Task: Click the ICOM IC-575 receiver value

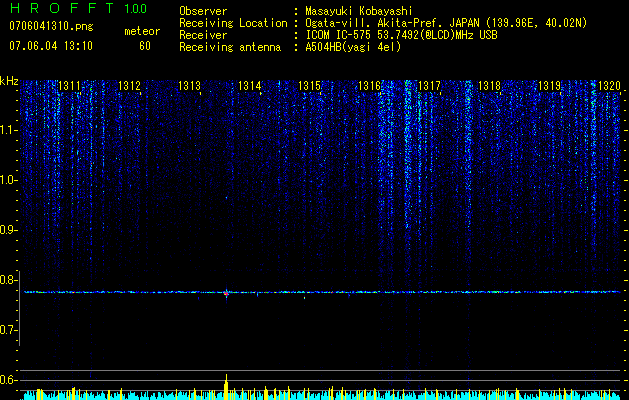Action: (401, 35)
